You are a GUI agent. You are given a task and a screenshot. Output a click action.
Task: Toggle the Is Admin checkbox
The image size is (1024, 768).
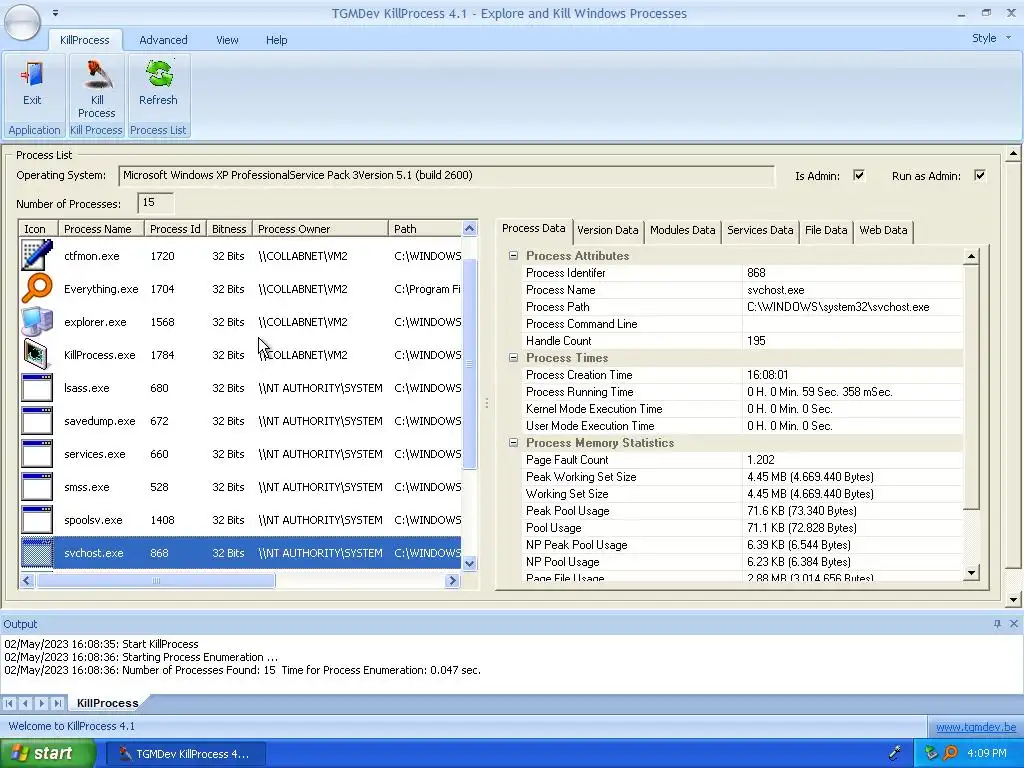(x=859, y=175)
